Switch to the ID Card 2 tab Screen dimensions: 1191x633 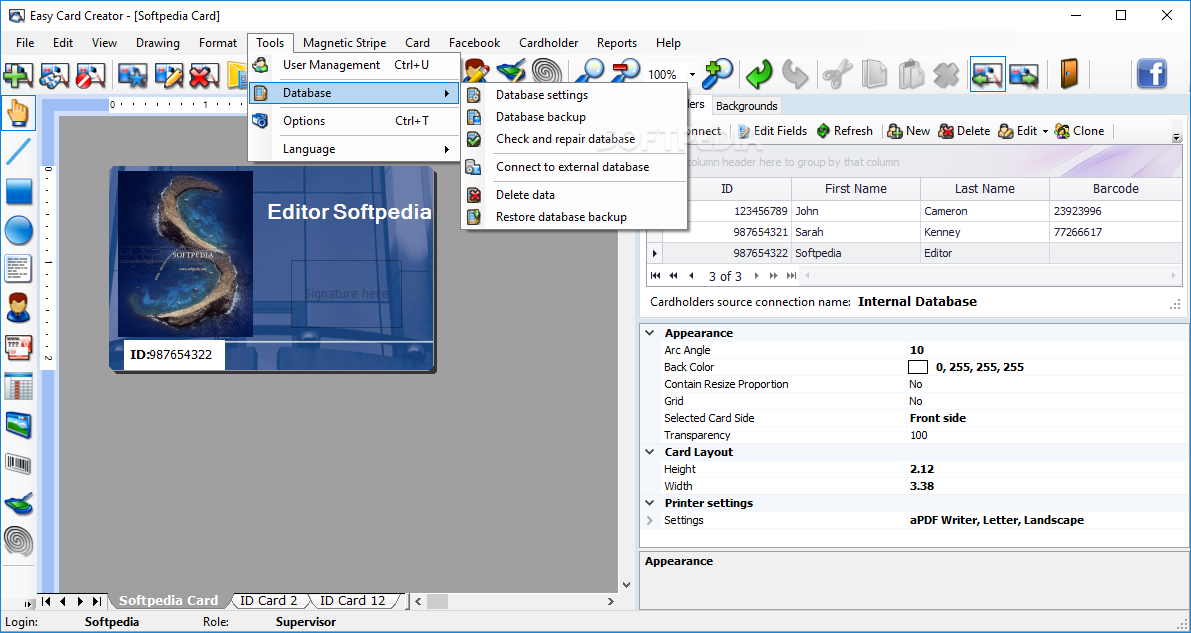tap(269, 600)
